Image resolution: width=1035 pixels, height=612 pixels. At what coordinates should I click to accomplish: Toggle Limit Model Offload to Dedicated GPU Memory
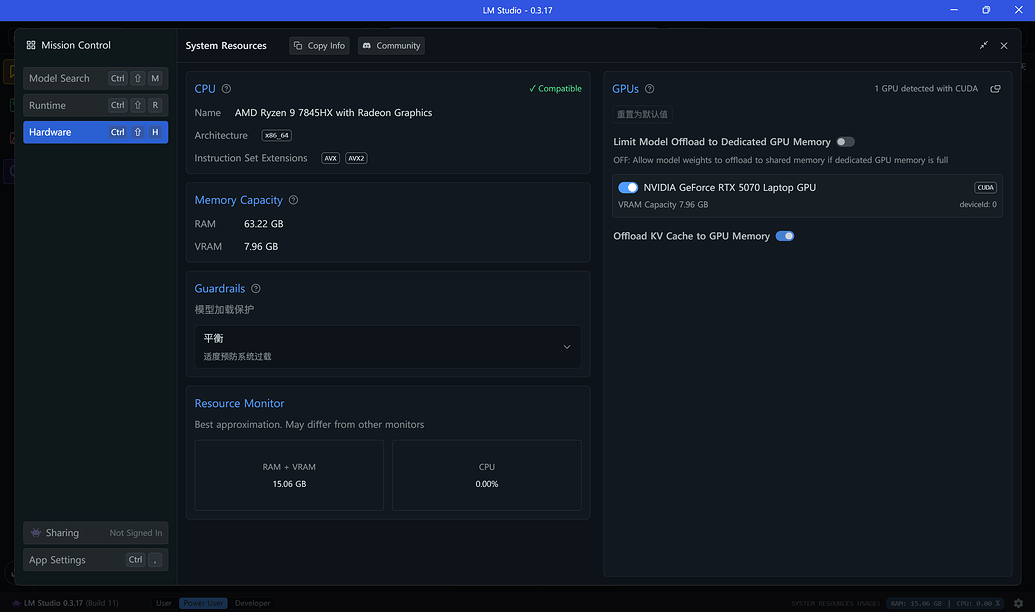click(846, 142)
